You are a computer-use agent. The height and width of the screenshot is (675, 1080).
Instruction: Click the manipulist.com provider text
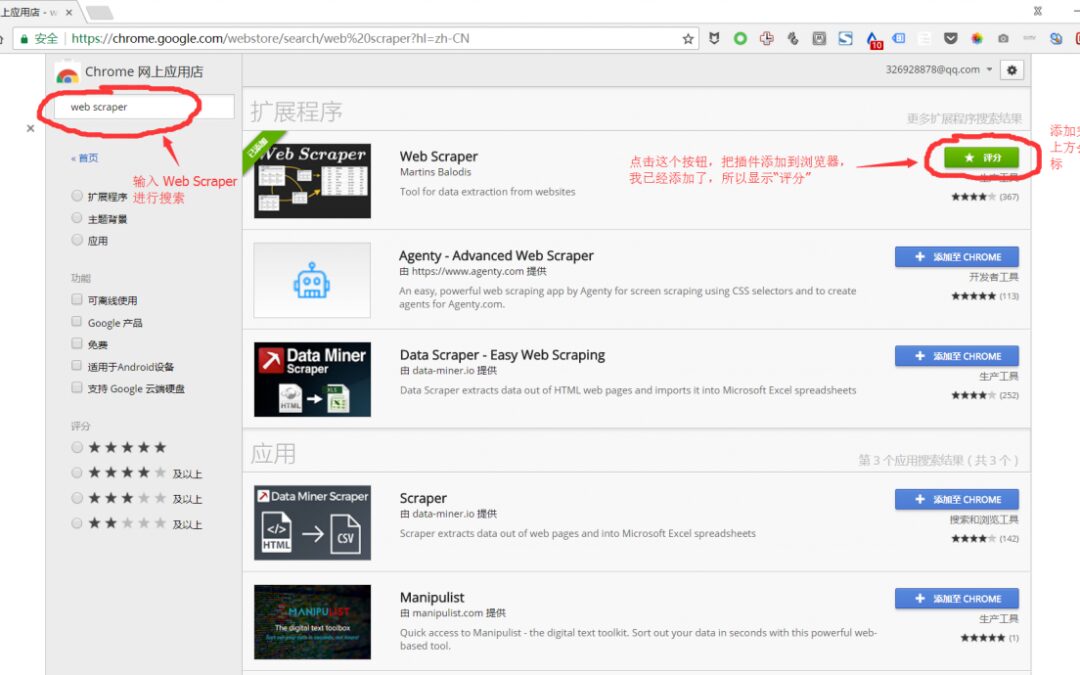(x=453, y=613)
